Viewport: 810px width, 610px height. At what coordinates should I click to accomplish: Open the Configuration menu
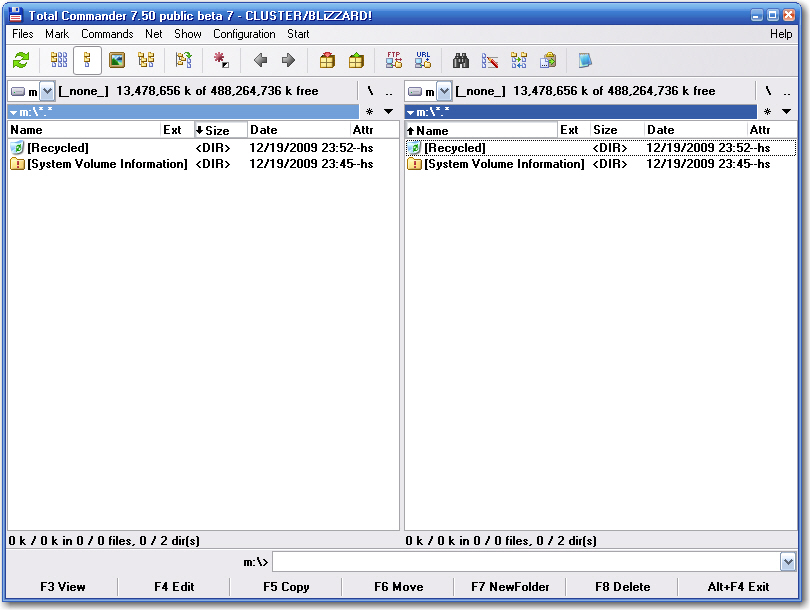[244, 34]
